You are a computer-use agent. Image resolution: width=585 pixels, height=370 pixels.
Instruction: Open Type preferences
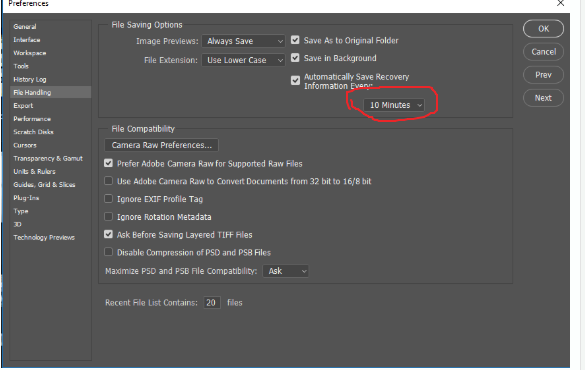click(21, 211)
